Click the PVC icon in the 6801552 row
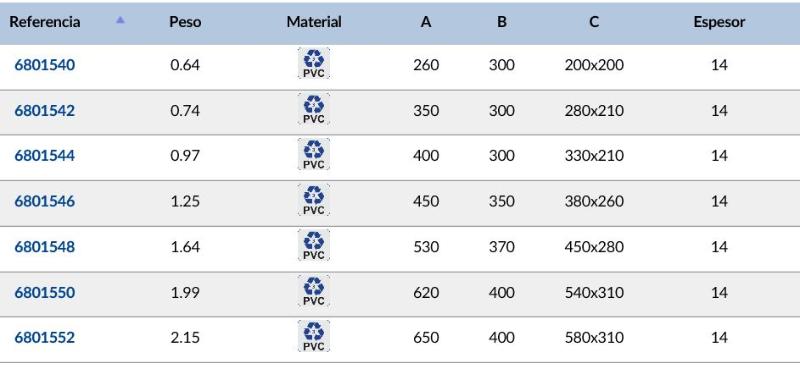The image size is (800, 369). tap(314, 336)
